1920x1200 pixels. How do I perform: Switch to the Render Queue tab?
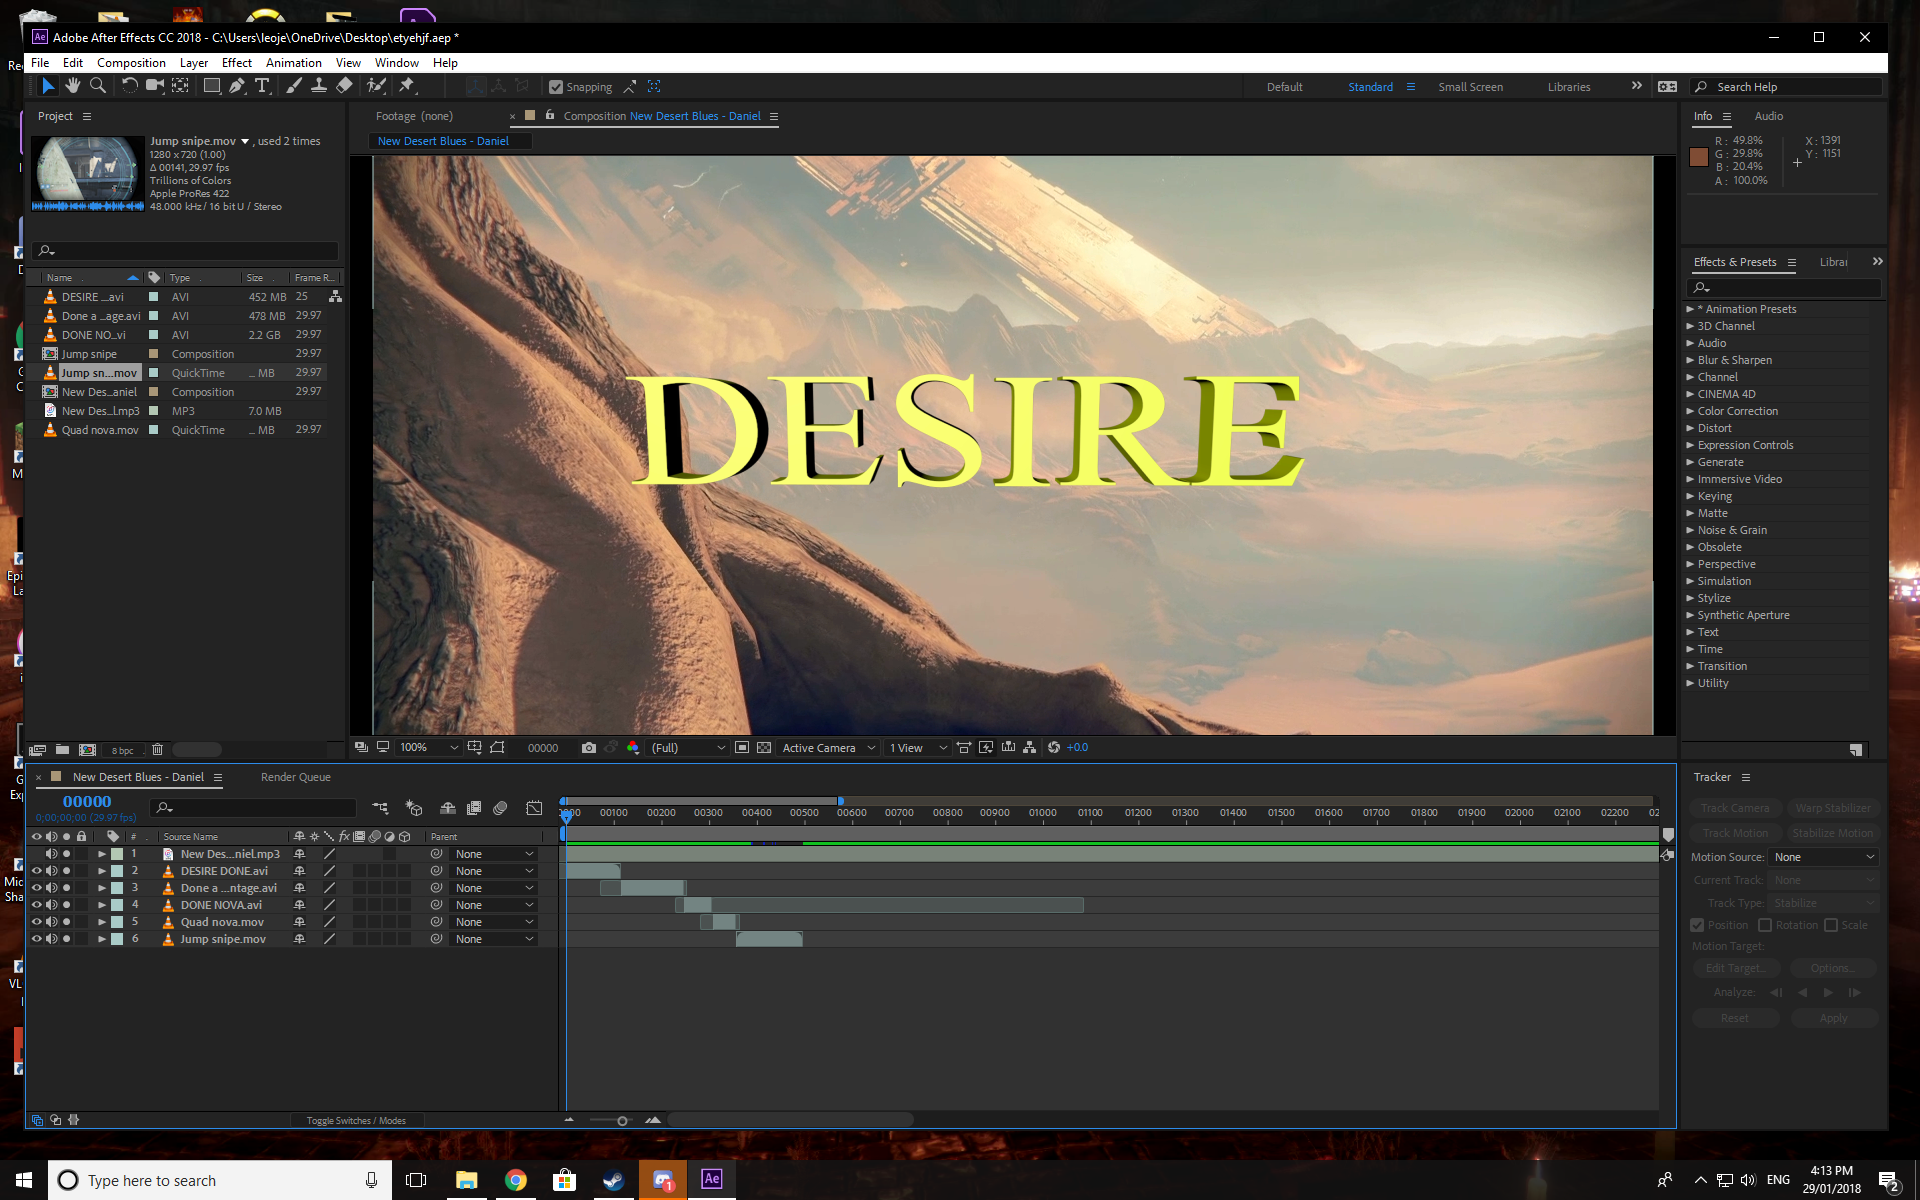tap(295, 777)
